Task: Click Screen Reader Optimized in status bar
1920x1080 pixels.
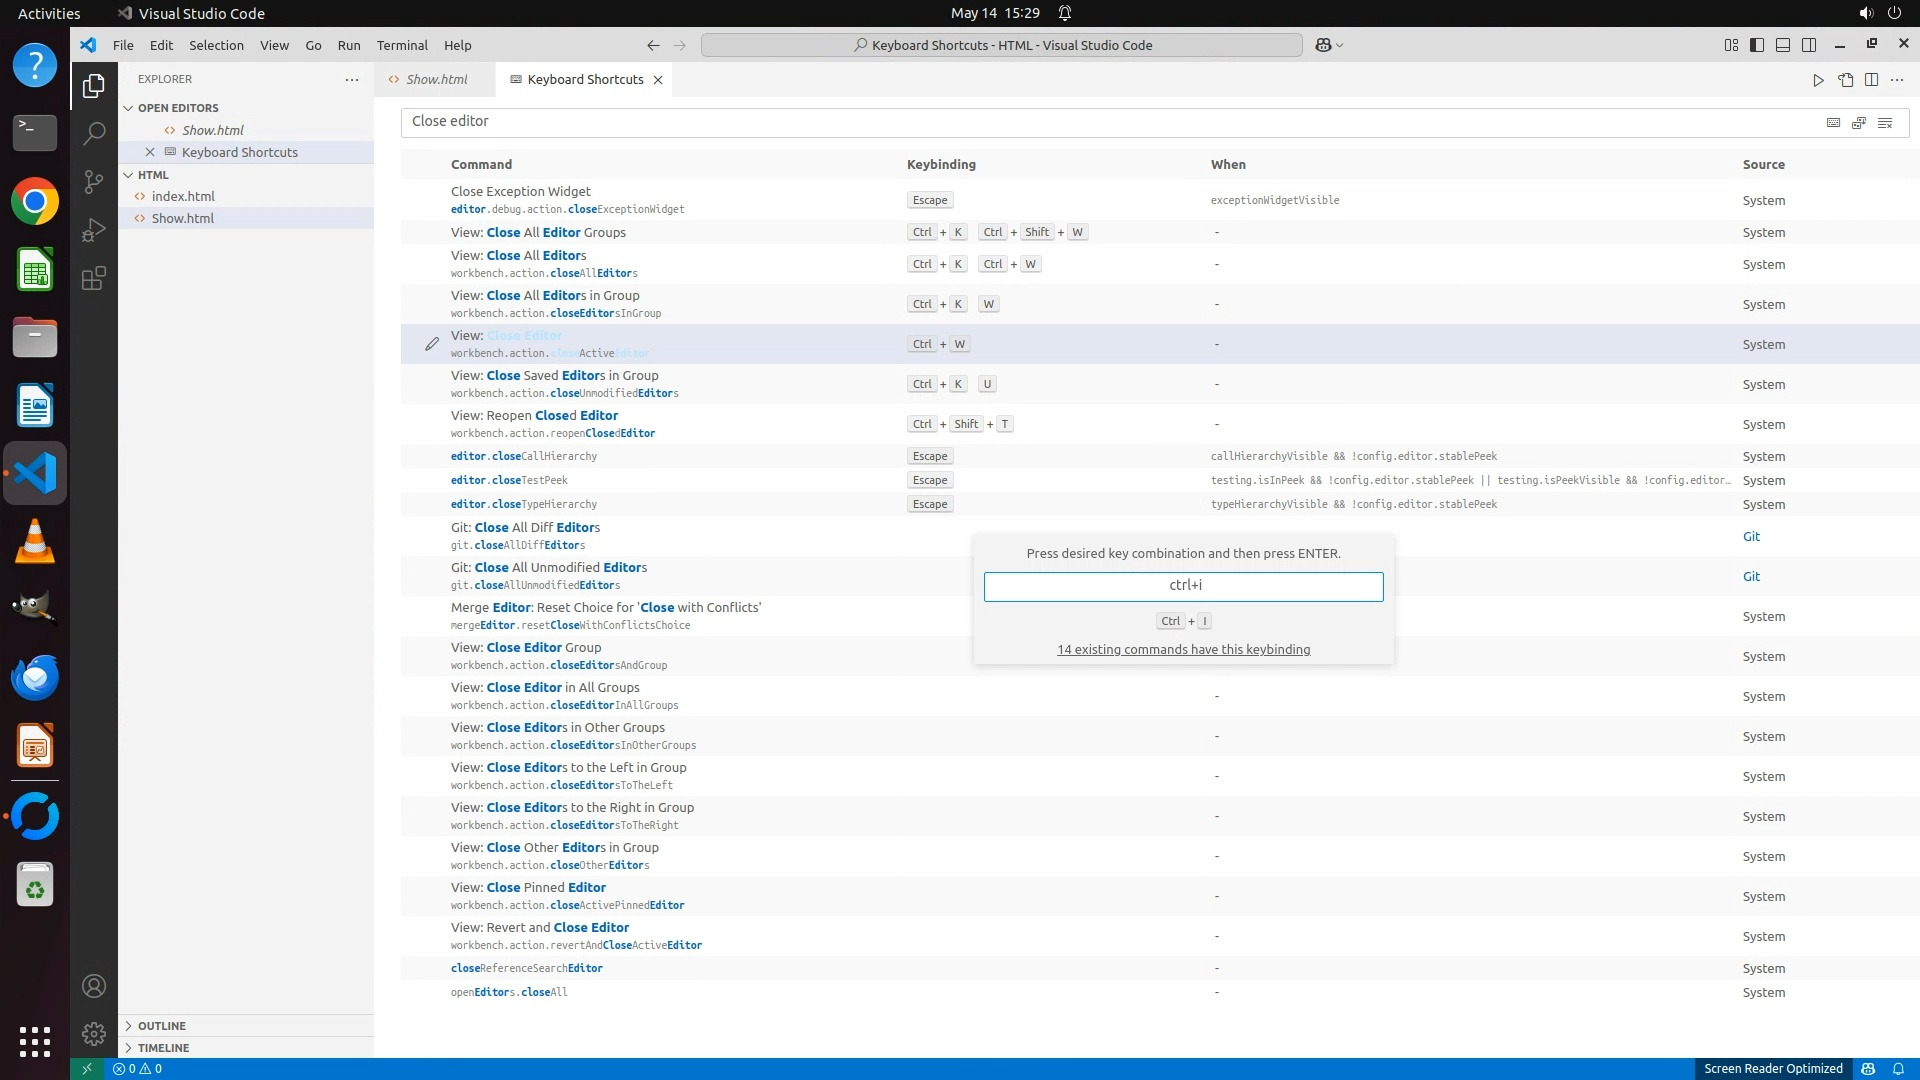Action: 1772,1069
